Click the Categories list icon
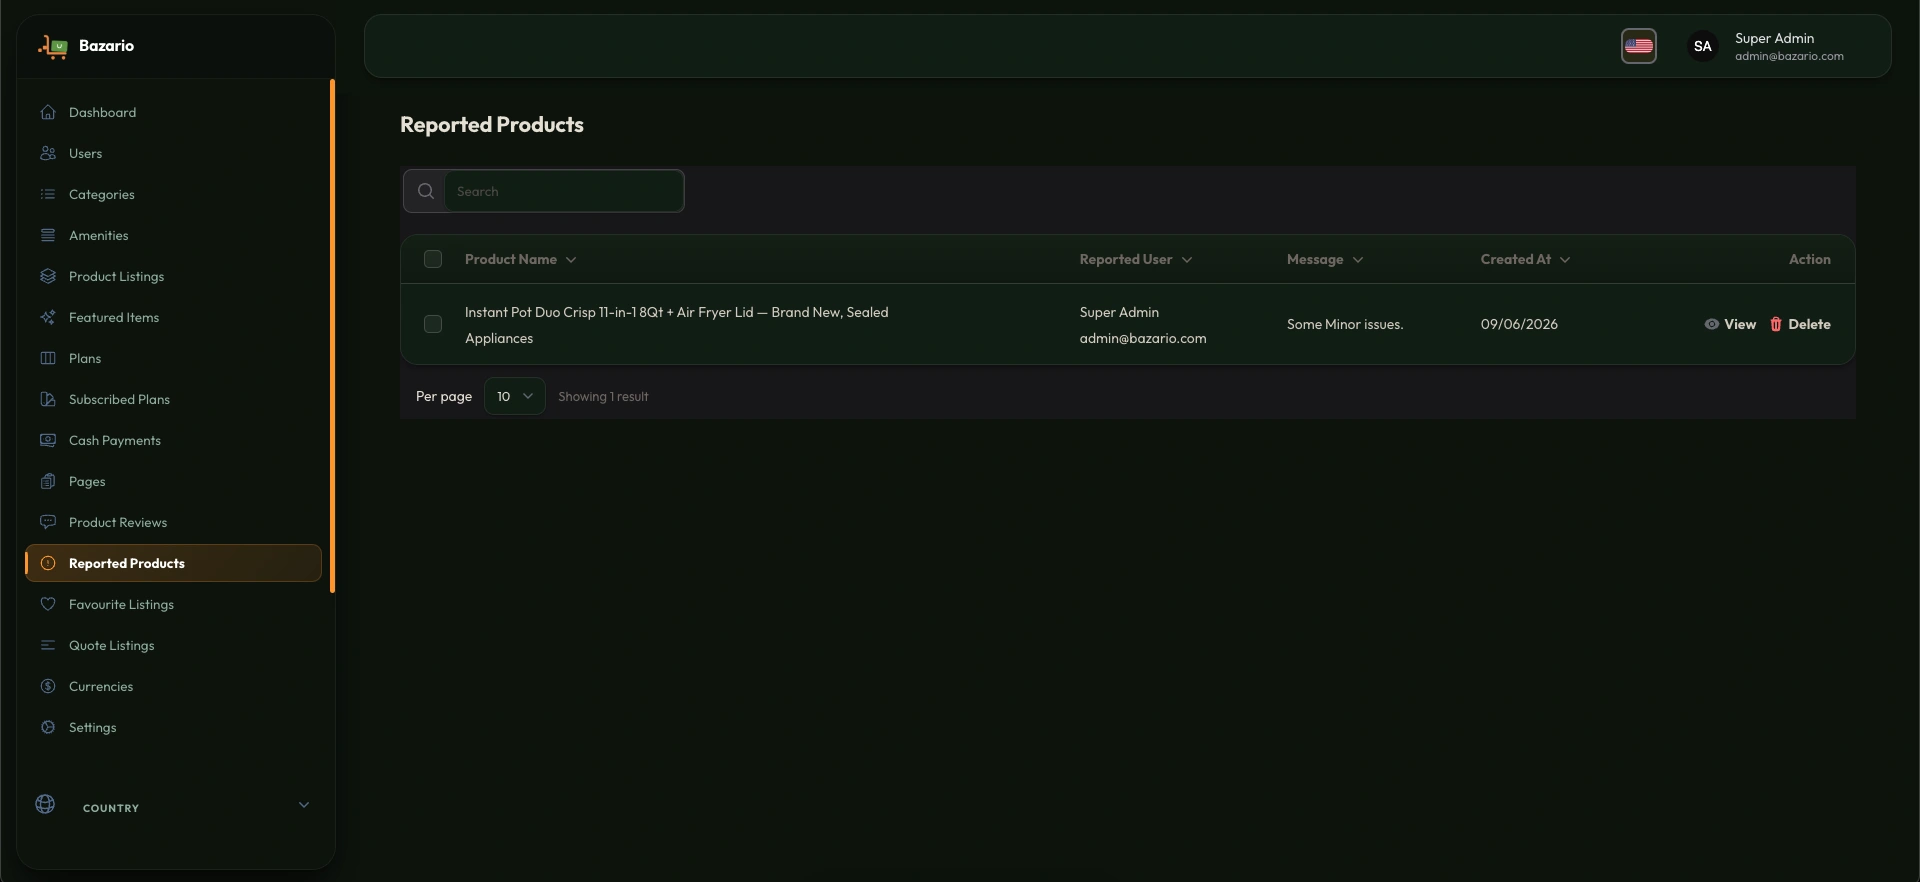The image size is (1920, 882). coord(48,194)
